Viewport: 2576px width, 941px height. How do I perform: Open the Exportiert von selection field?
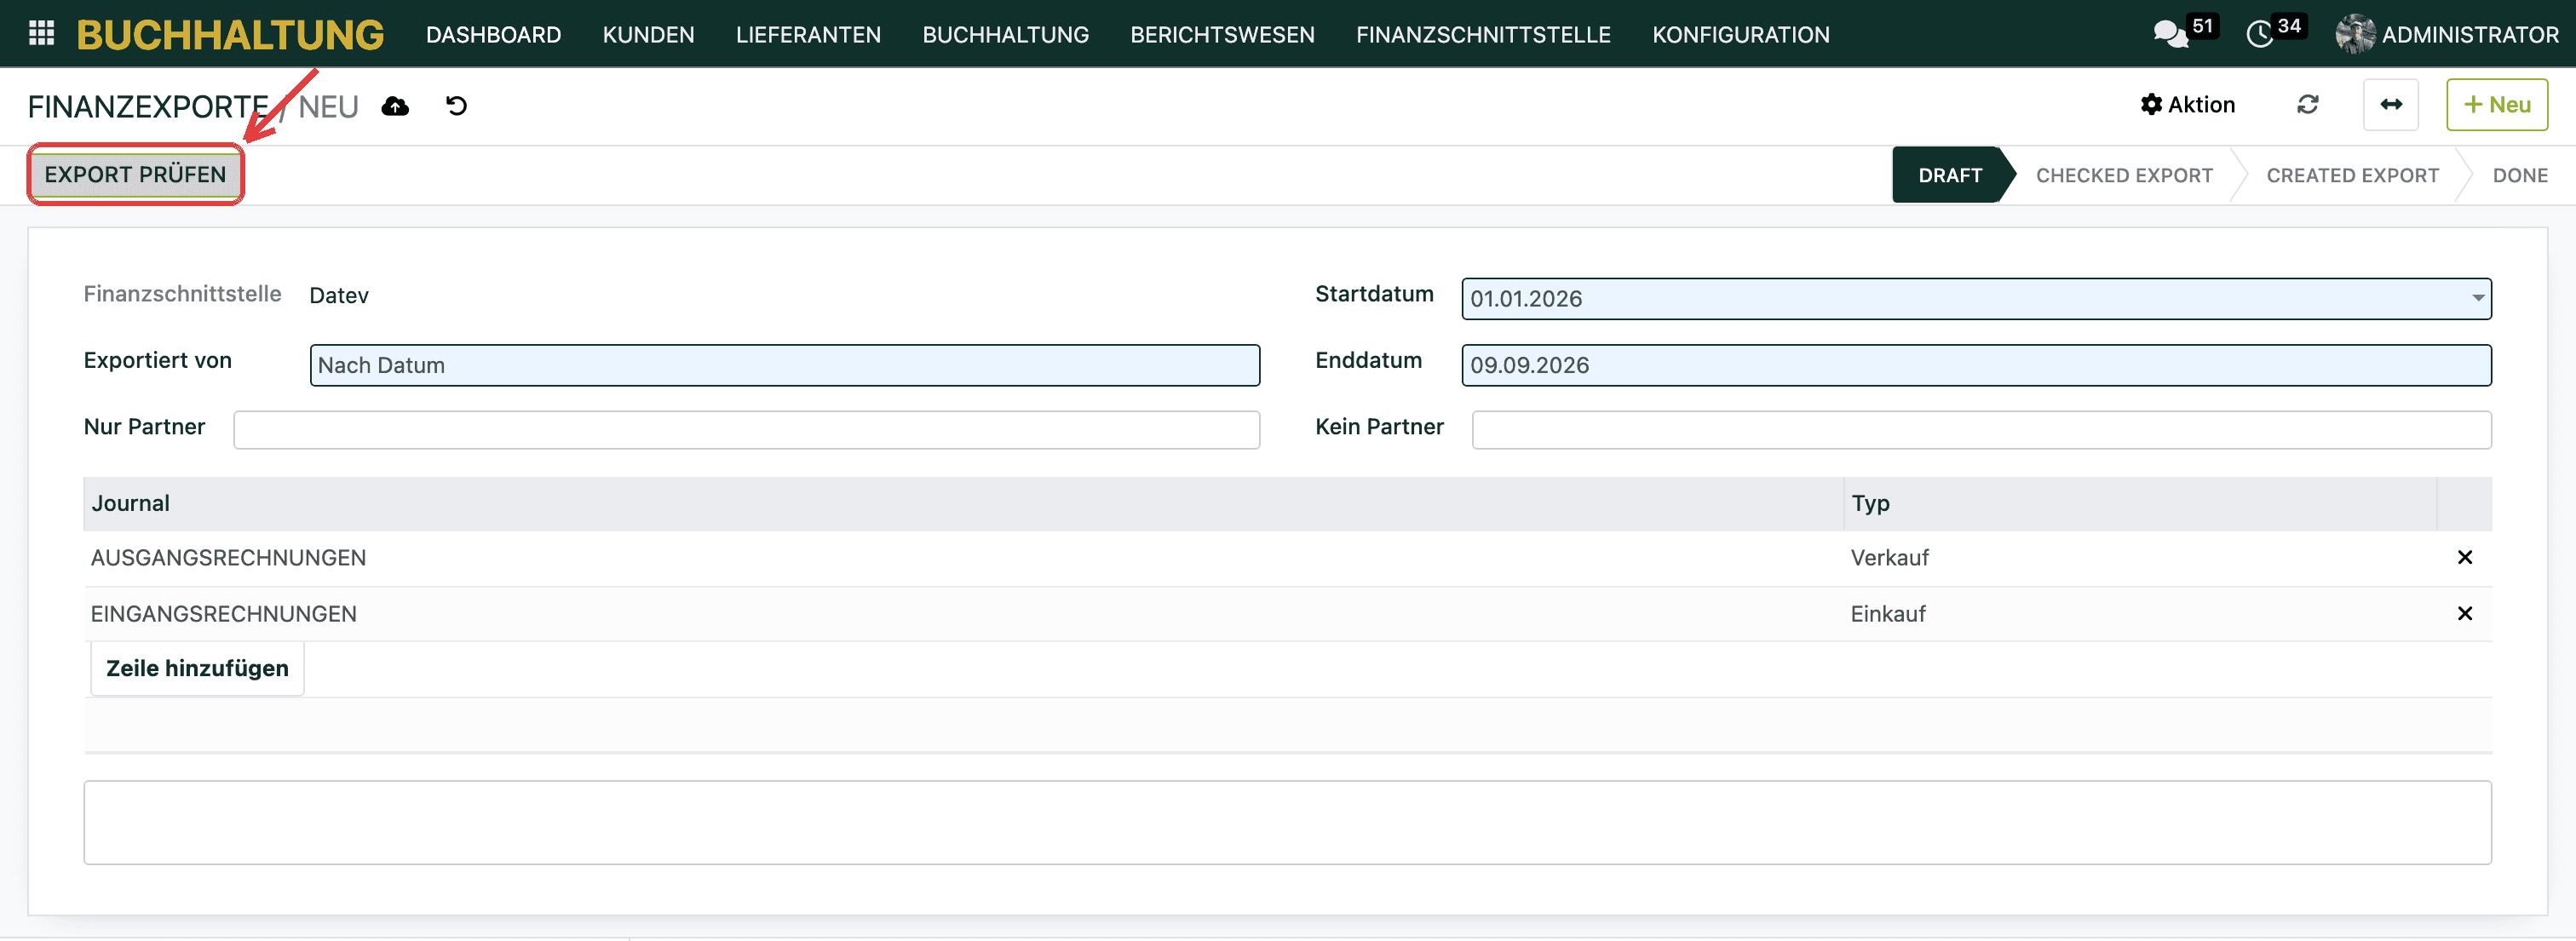coord(785,366)
